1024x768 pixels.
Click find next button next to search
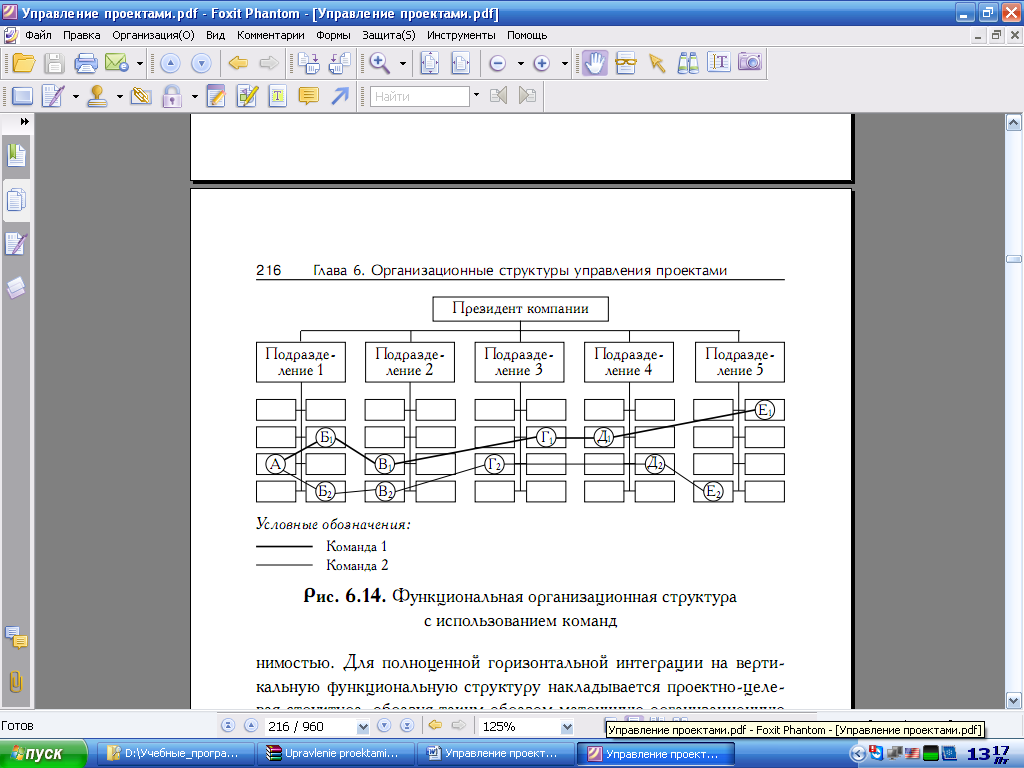coord(527,96)
